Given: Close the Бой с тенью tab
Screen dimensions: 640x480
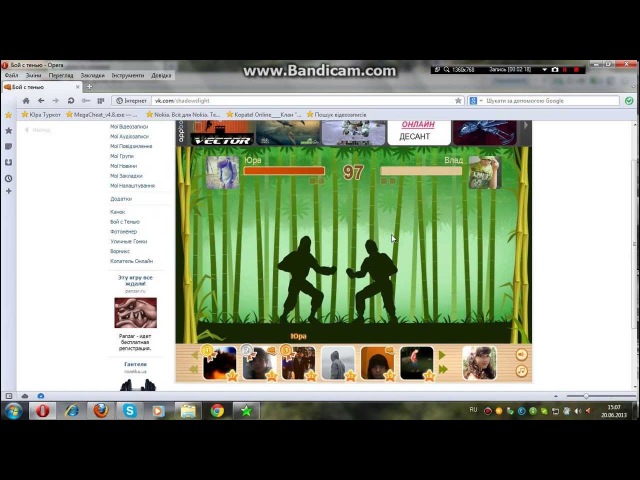Looking at the screenshot, I should pos(78,87).
